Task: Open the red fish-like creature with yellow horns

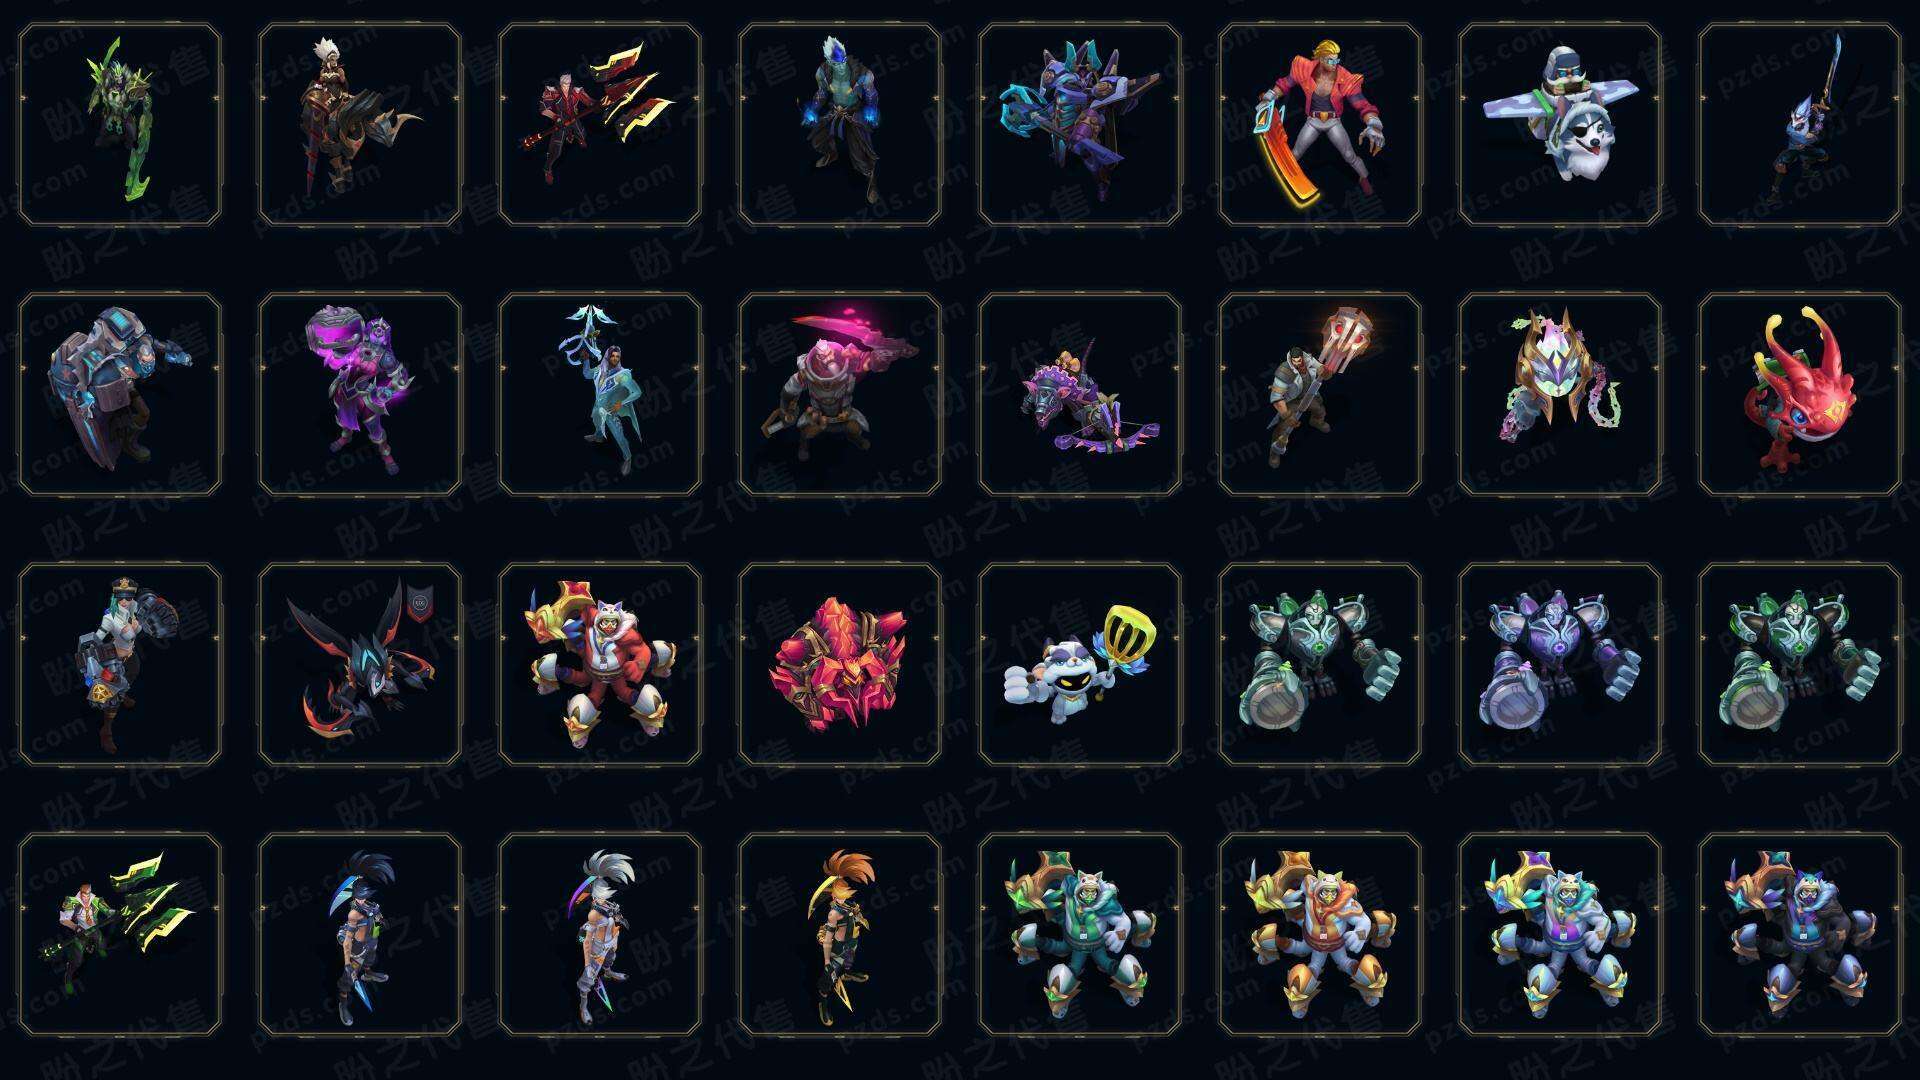Action: pyautogui.click(x=1800, y=394)
